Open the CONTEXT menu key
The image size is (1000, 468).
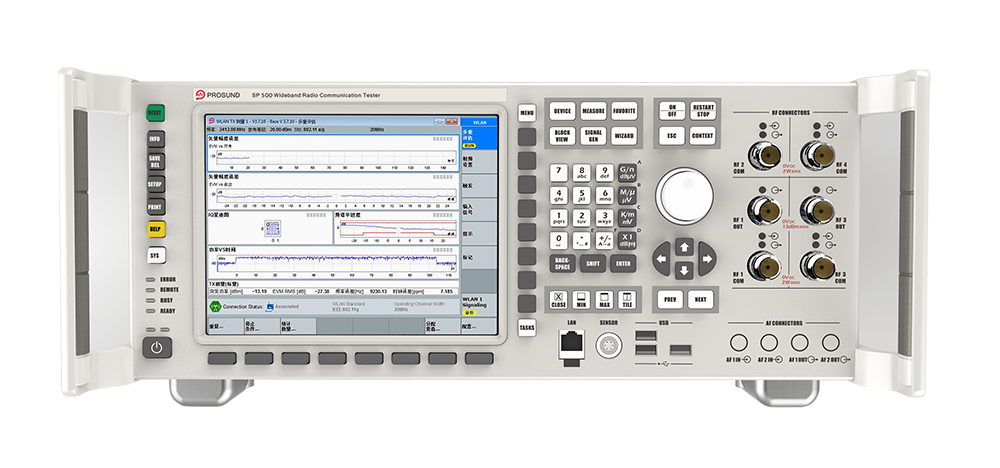click(x=703, y=135)
